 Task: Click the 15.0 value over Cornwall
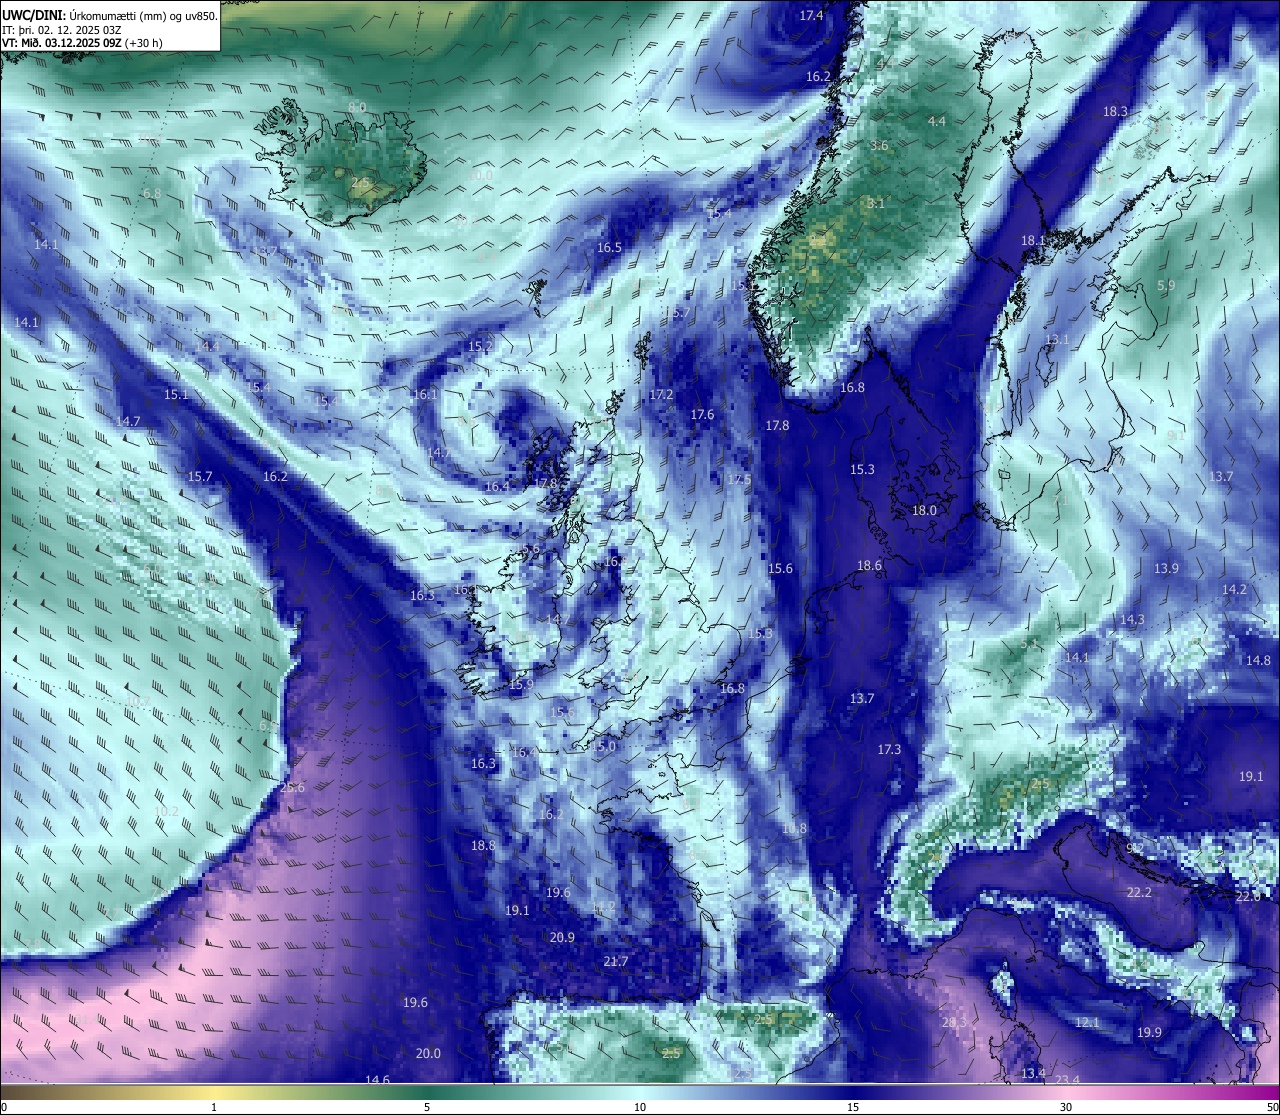(x=603, y=747)
